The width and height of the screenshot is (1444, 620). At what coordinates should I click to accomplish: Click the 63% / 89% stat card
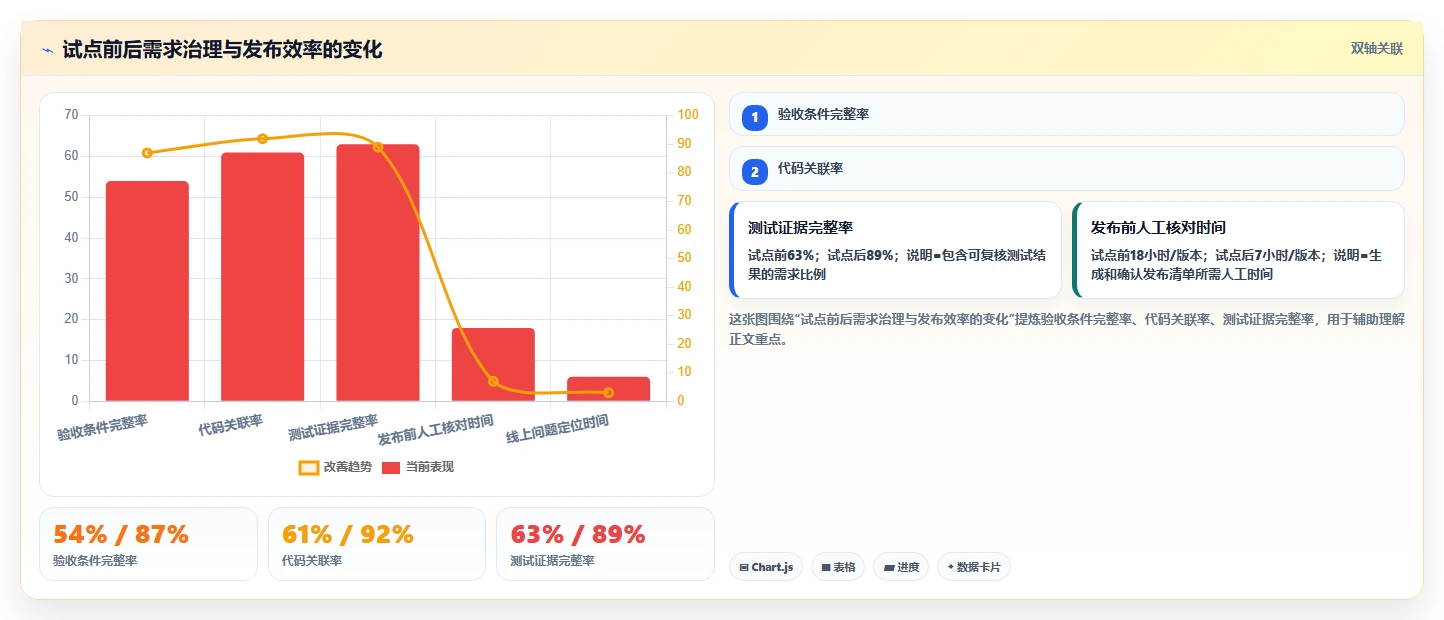[605, 544]
